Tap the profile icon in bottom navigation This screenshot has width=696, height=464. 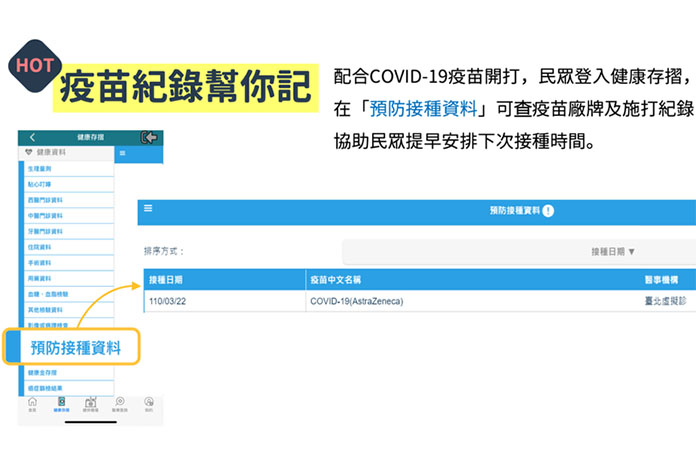click(148, 404)
